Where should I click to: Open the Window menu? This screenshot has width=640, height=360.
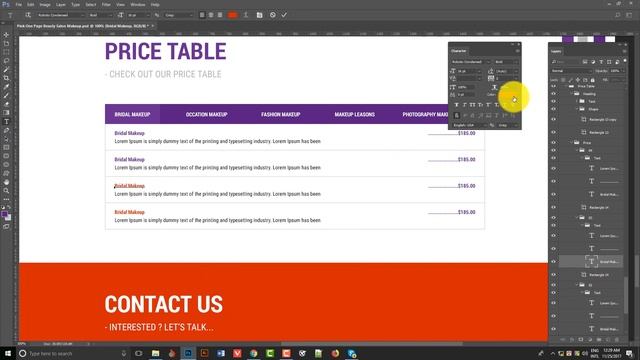138,4
